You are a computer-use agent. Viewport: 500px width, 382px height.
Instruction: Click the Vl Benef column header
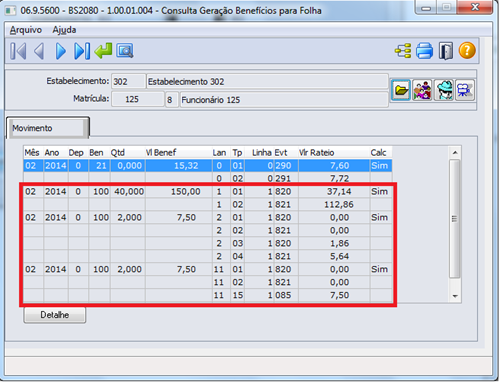point(161,153)
